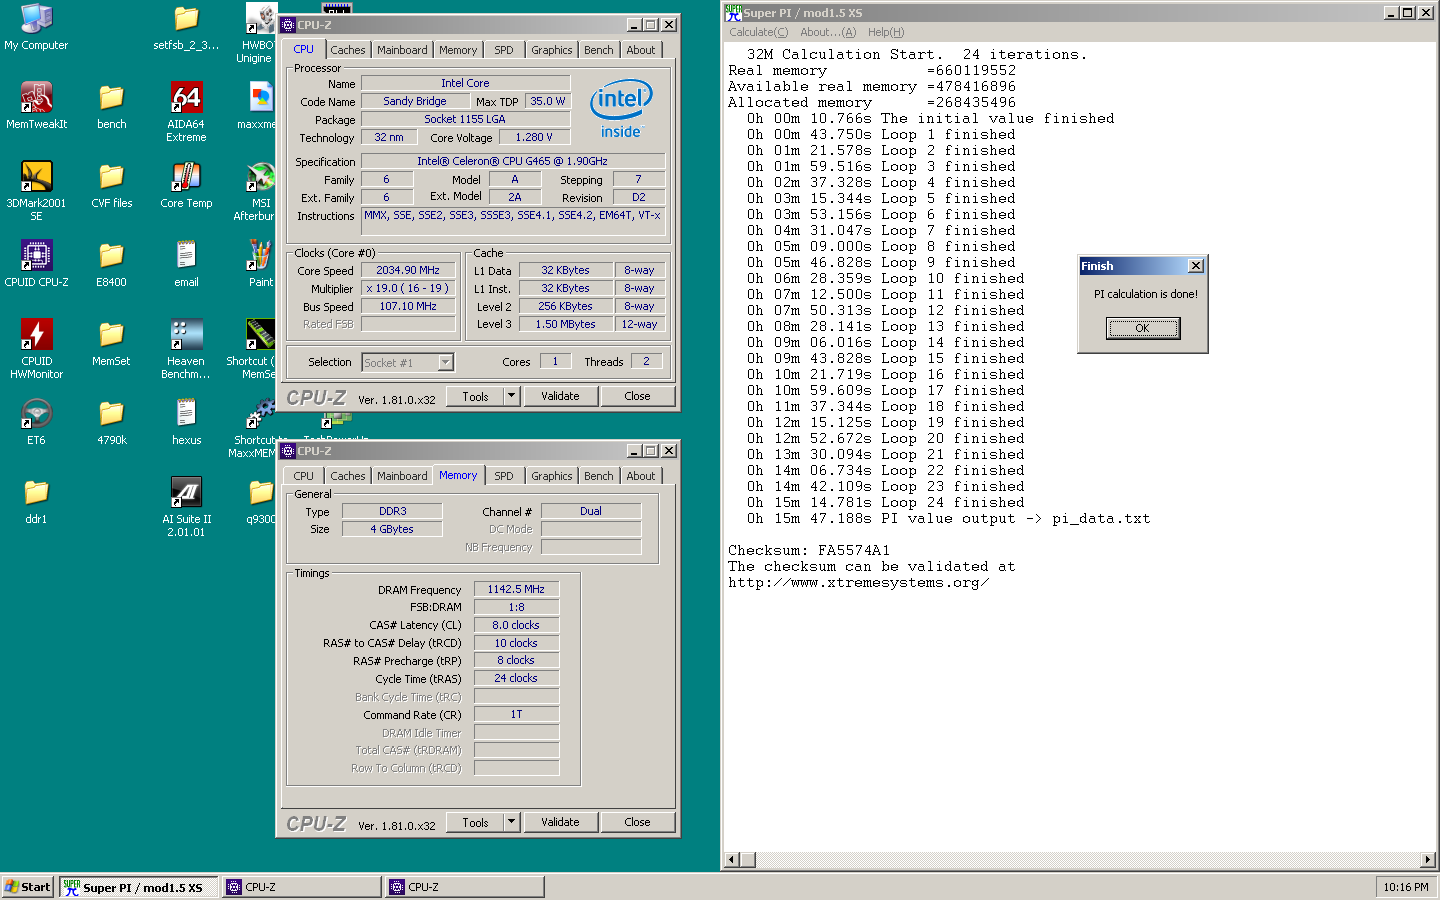The height and width of the screenshot is (900, 1440).
Task: Open About menu in Super PI
Action: coord(828,32)
